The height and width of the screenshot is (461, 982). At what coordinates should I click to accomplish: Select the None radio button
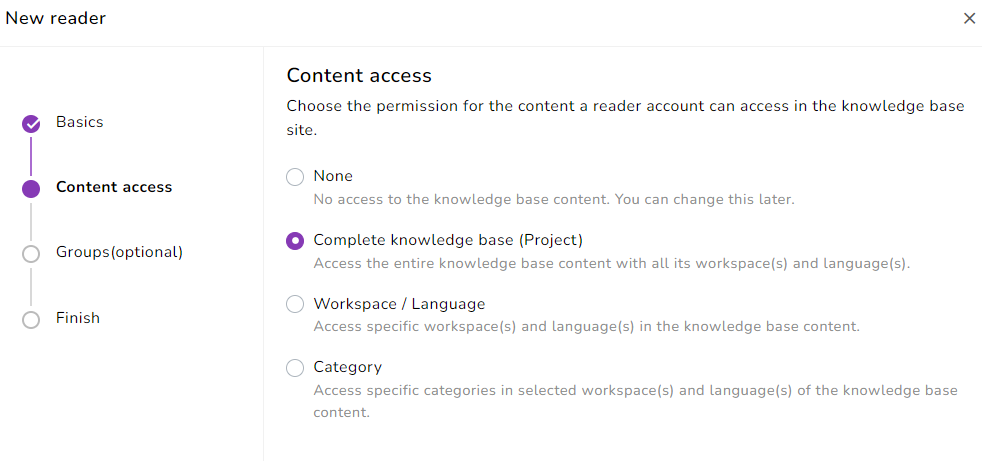295,177
